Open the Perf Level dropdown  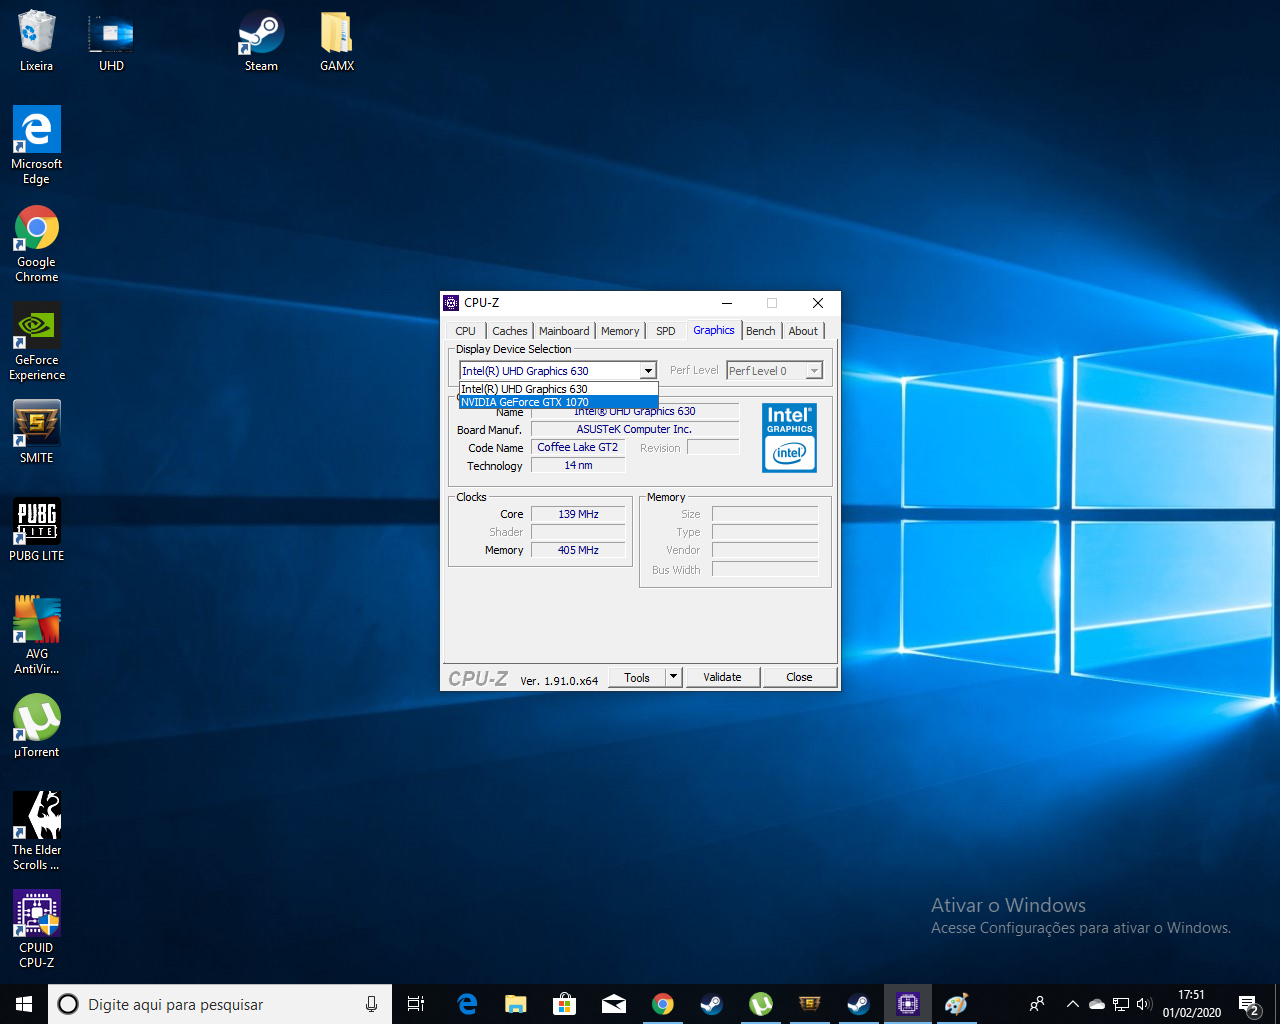pos(774,371)
